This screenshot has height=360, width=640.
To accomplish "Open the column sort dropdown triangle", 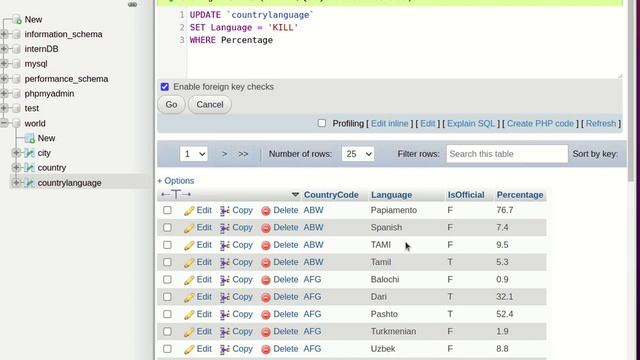I will click(295, 195).
